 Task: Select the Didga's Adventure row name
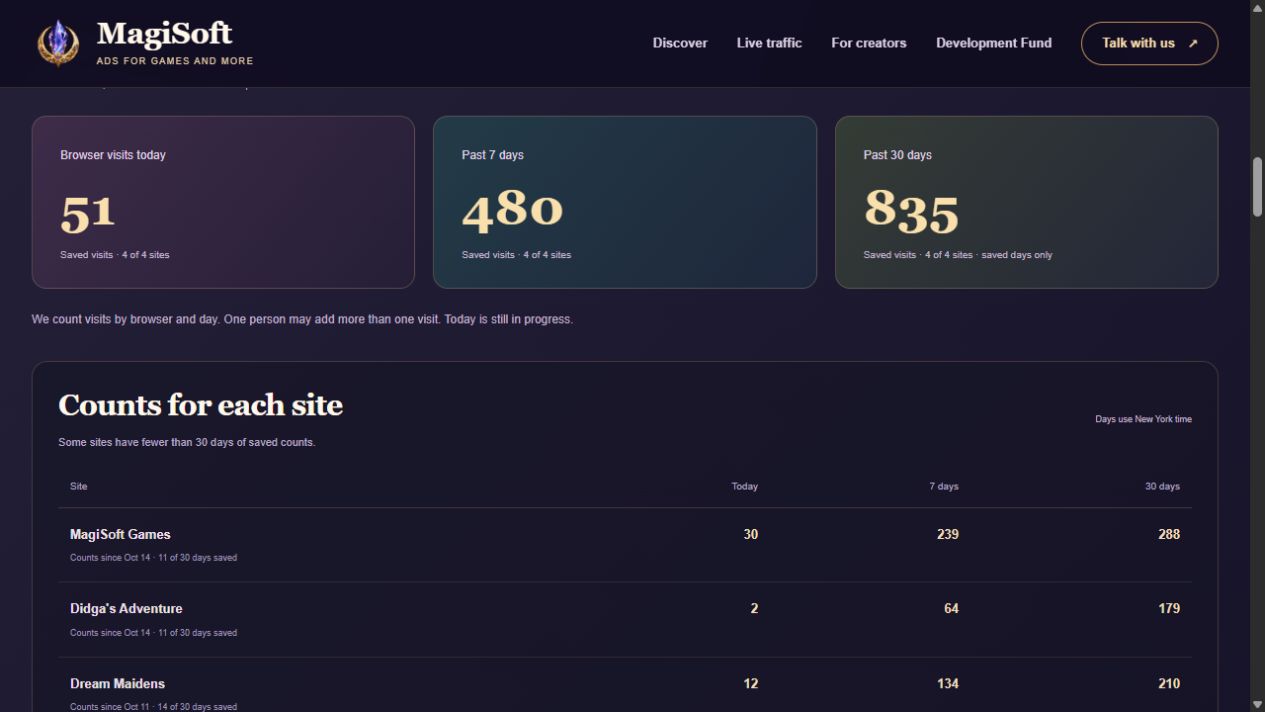click(x=126, y=608)
